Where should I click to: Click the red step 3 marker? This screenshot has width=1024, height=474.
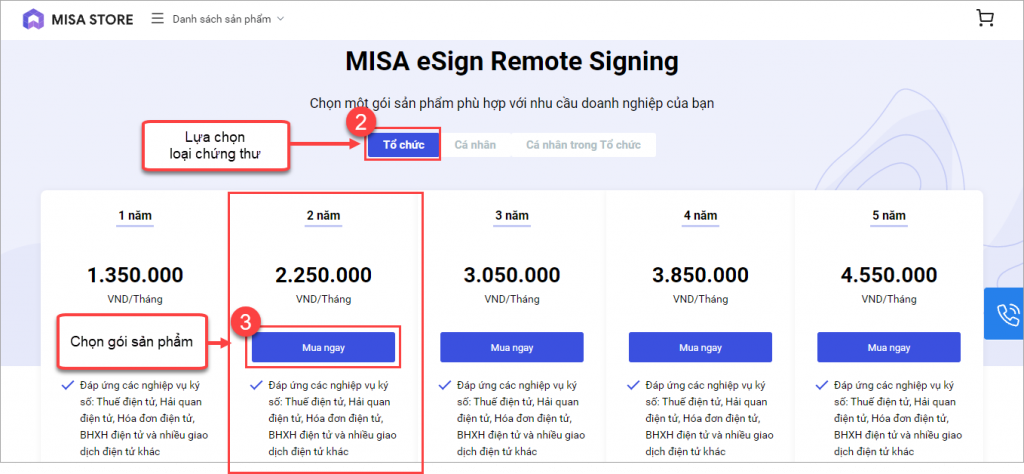pos(246,323)
